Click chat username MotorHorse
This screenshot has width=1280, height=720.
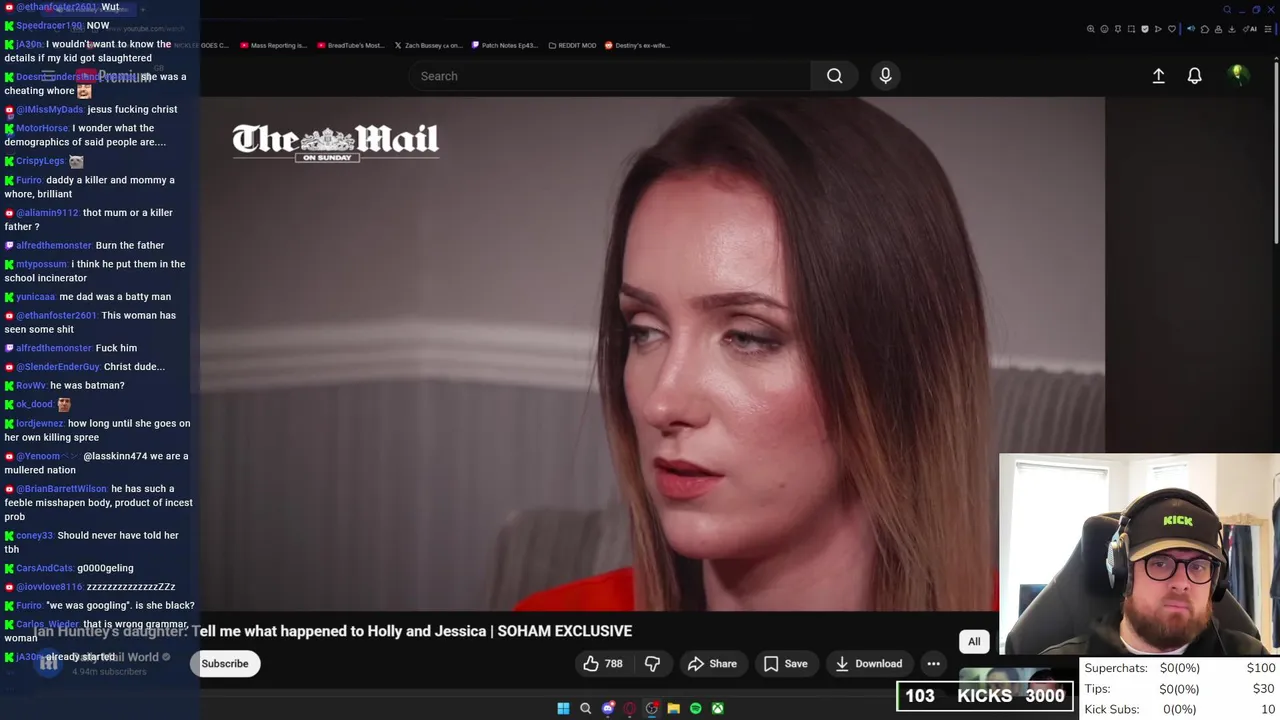(x=43, y=128)
